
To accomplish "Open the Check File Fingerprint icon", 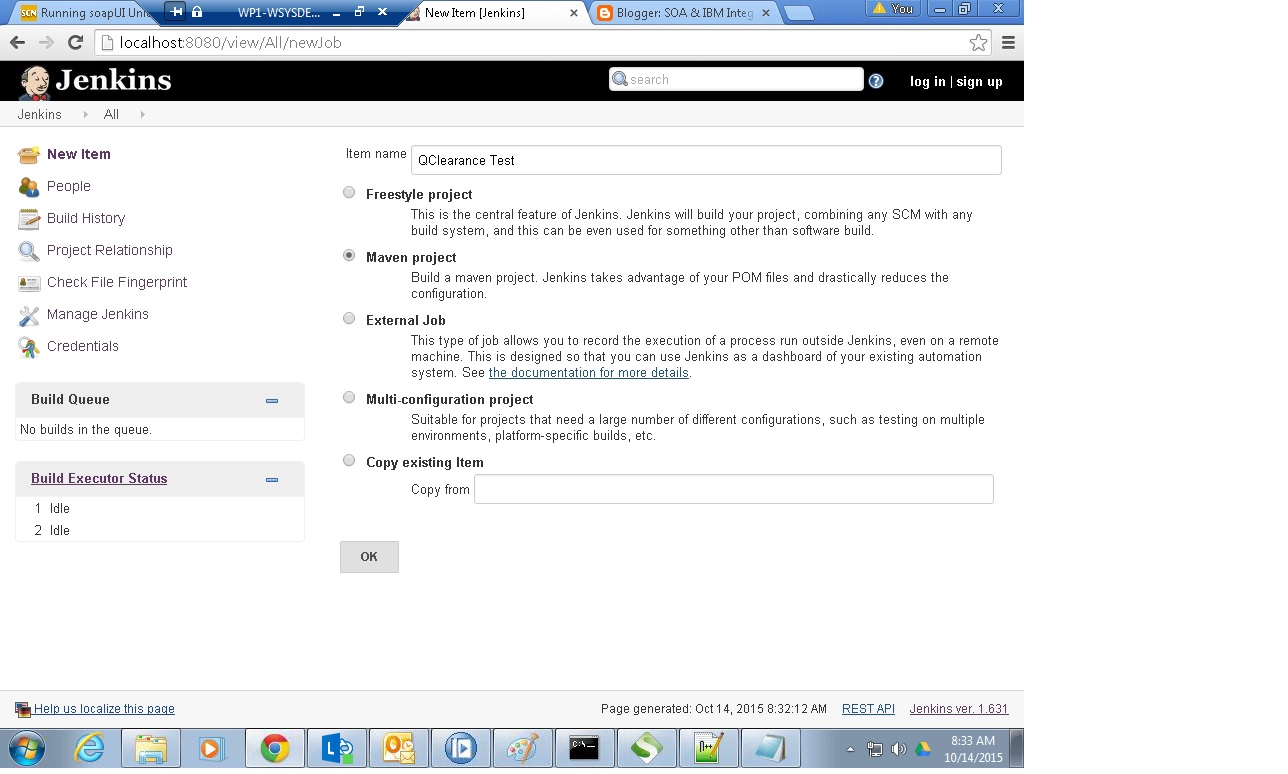I will 29,283.
